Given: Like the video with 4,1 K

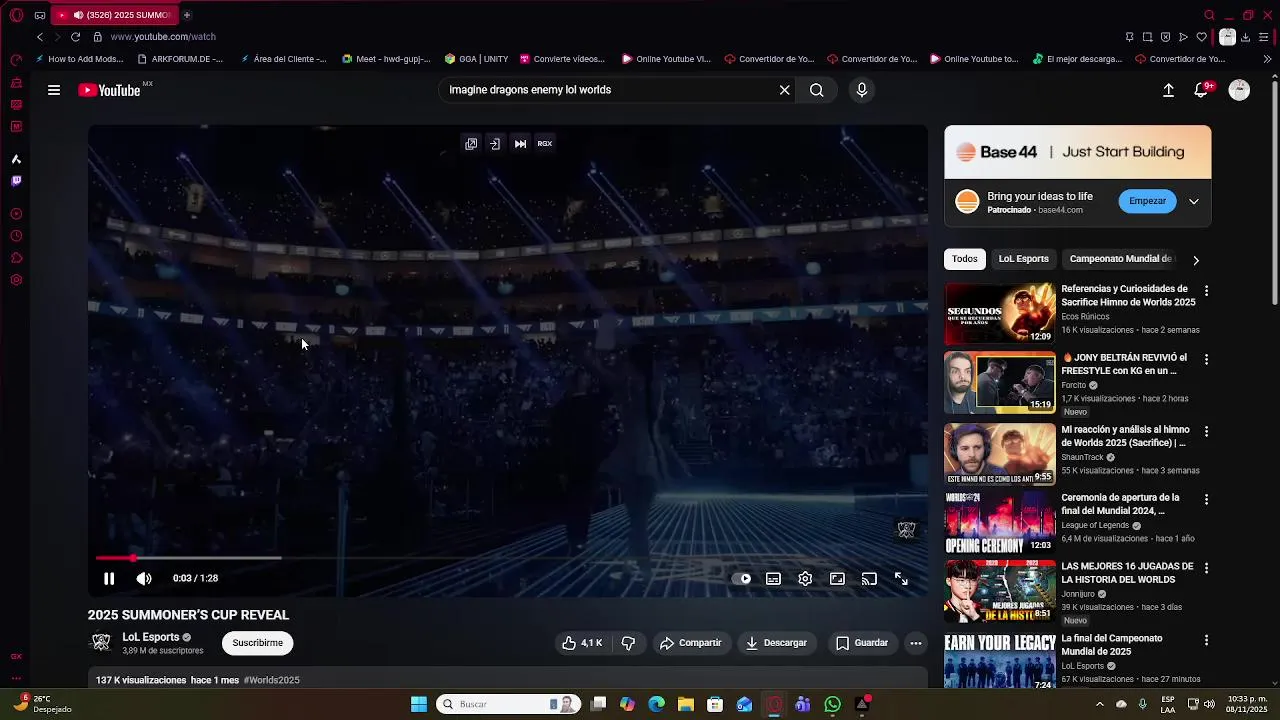Looking at the screenshot, I should [582, 643].
